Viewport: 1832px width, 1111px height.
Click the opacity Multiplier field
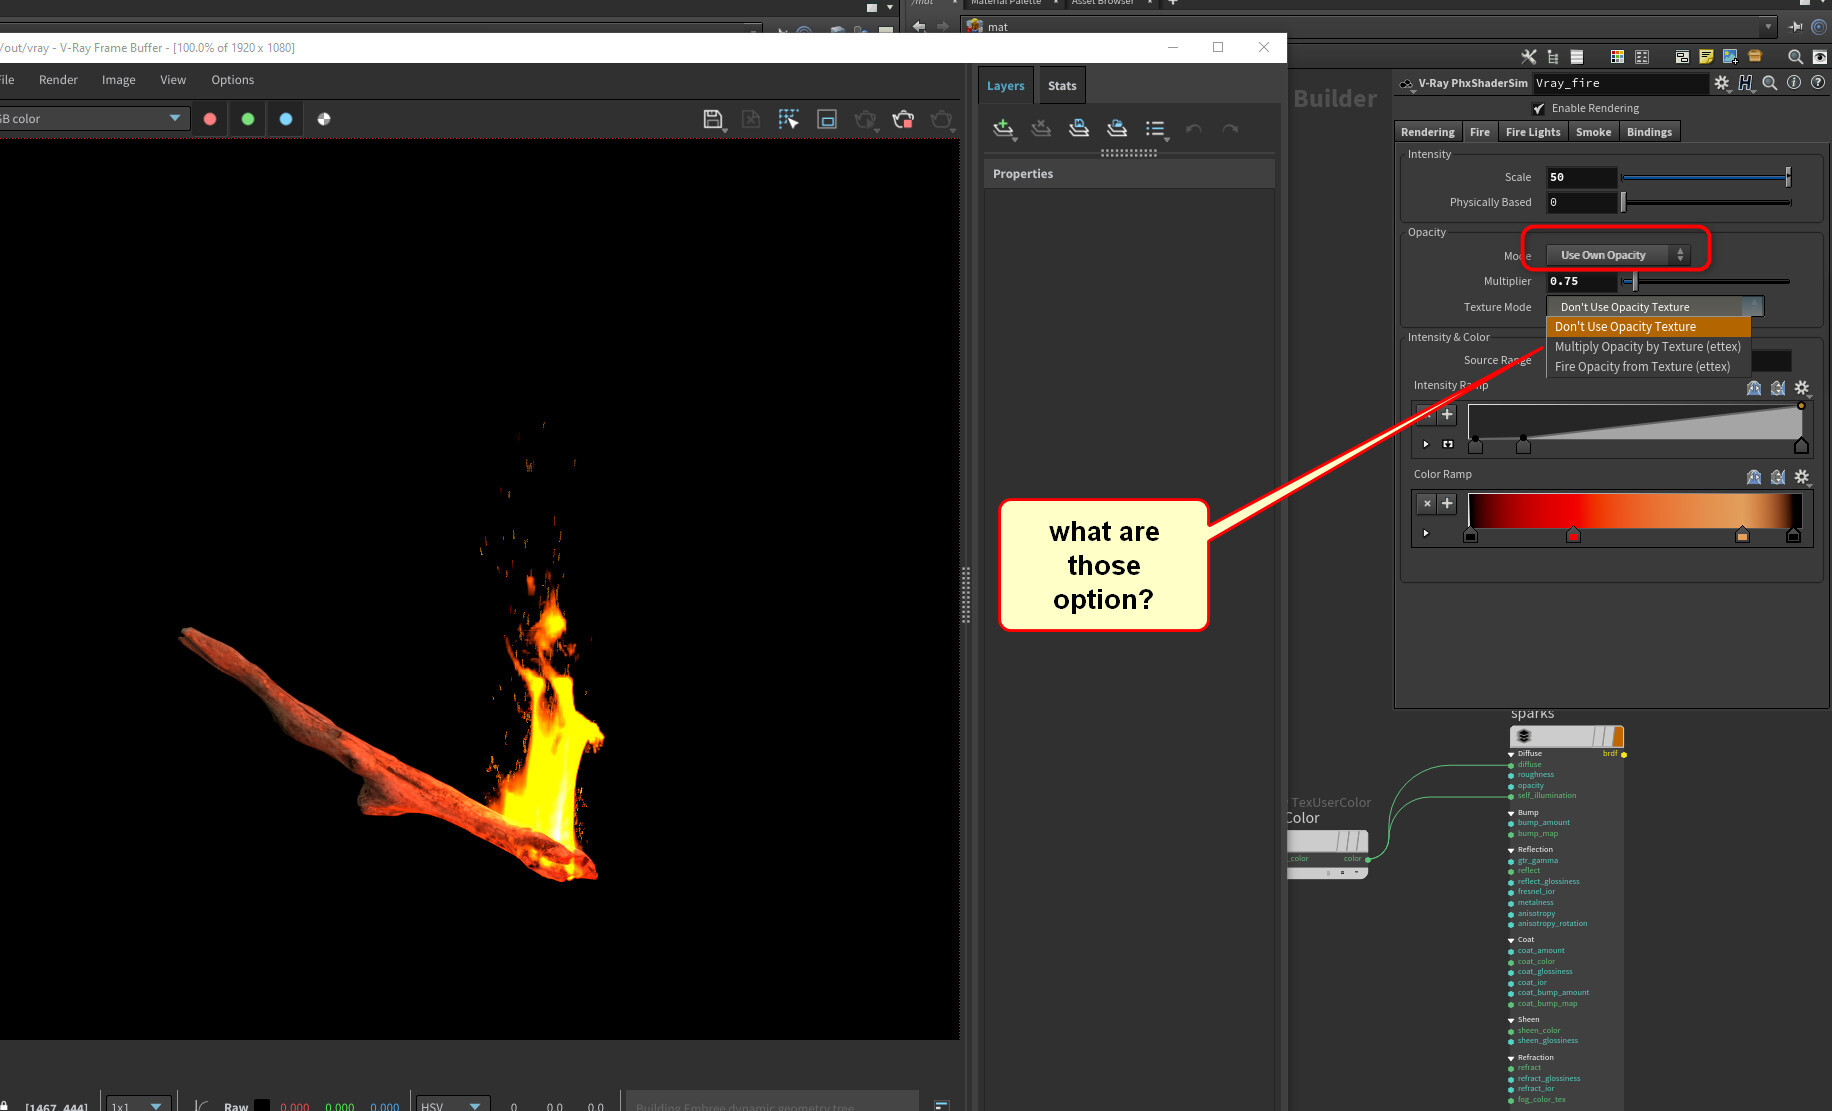pyautogui.click(x=1581, y=282)
